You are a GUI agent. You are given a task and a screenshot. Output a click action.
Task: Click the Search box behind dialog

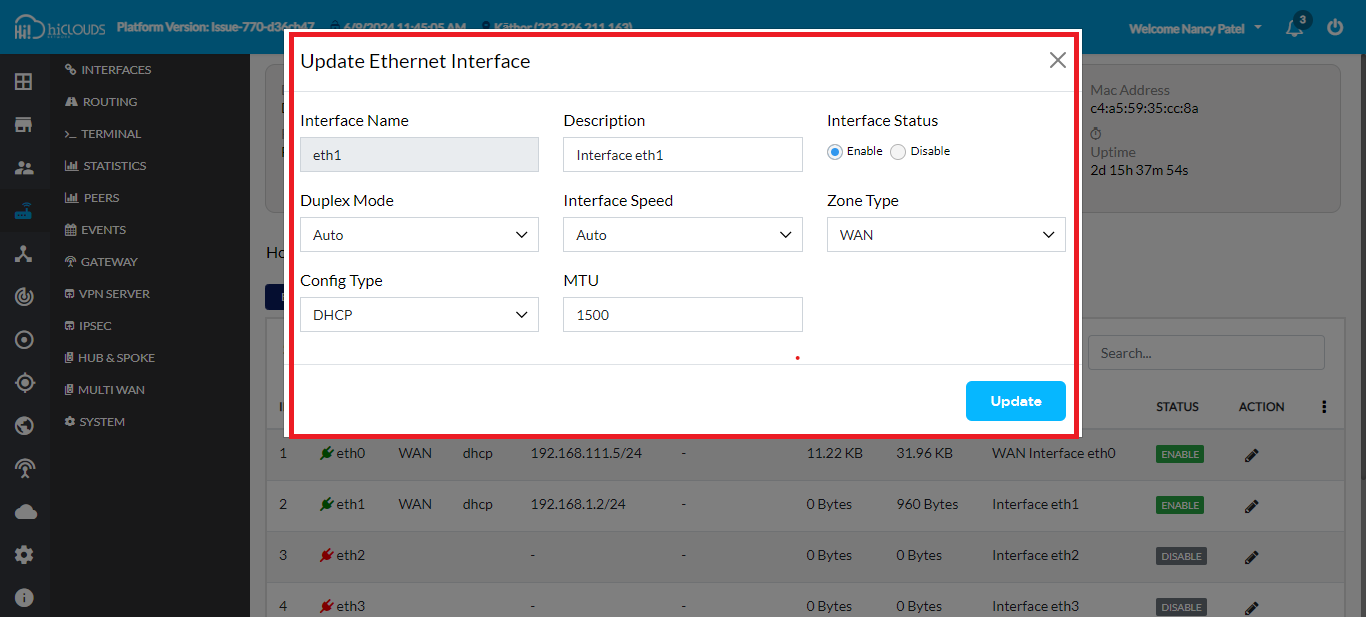[1206, 352]
